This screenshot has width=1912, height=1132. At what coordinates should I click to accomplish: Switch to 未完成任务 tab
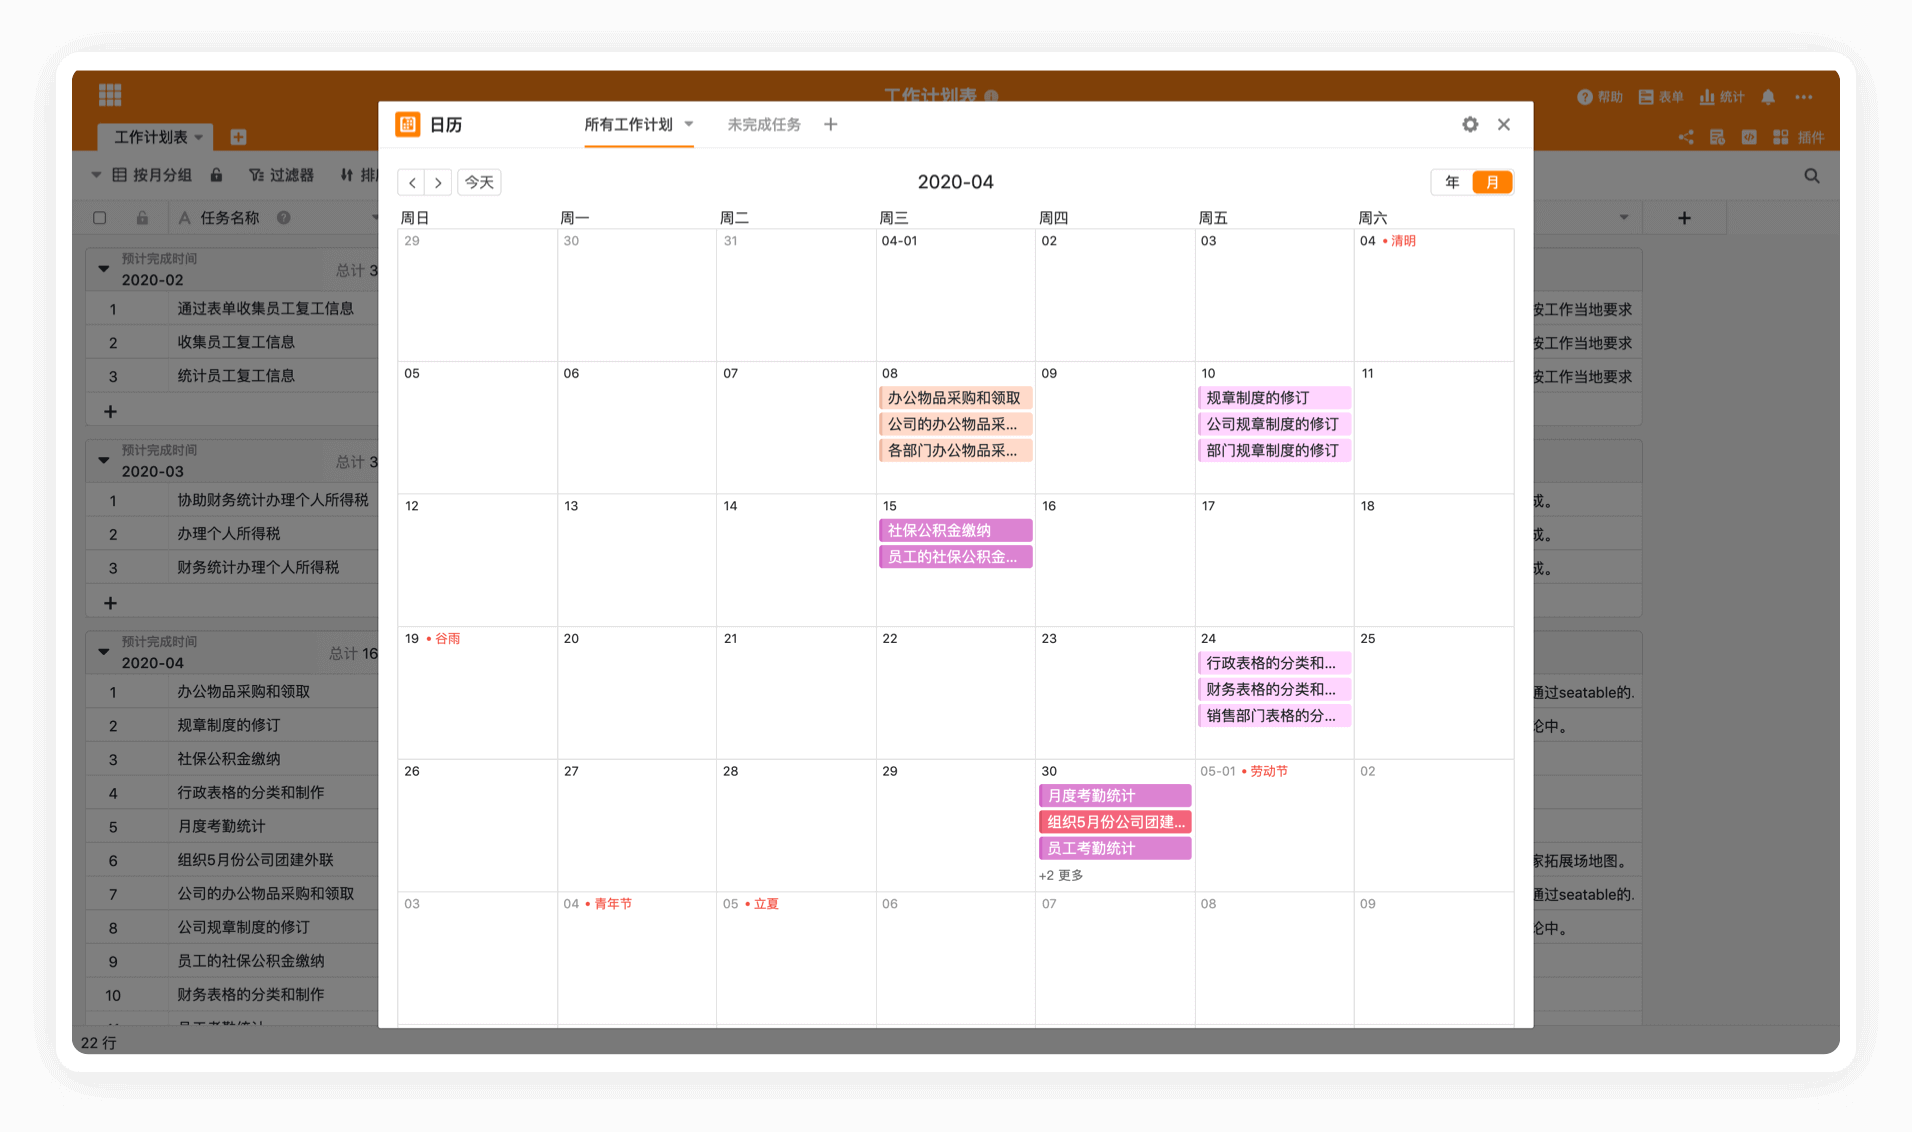pos(764,125)
